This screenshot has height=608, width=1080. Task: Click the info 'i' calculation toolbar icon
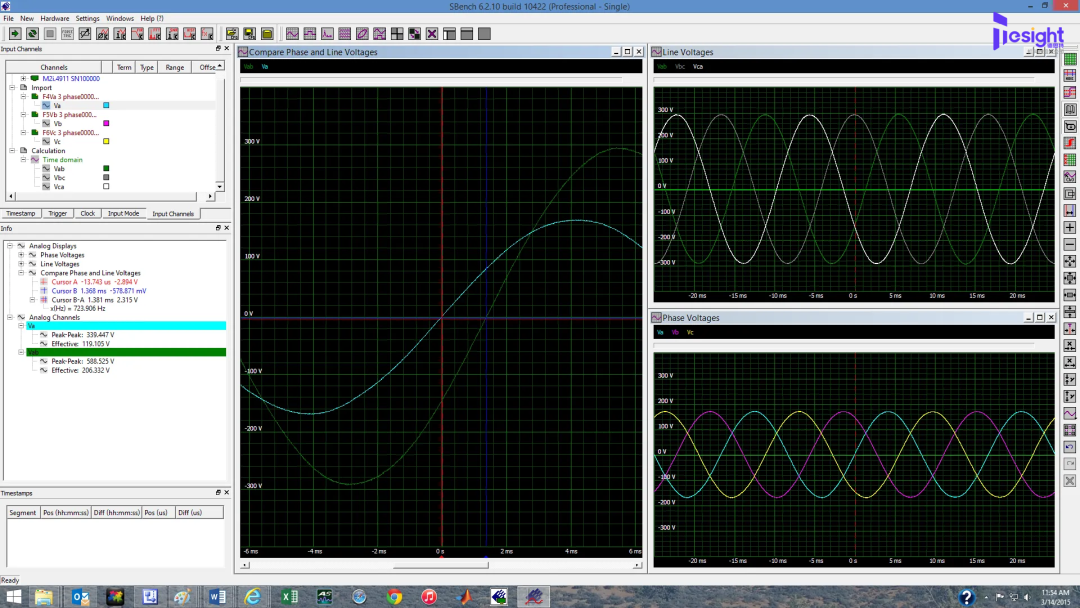(120, 34)
